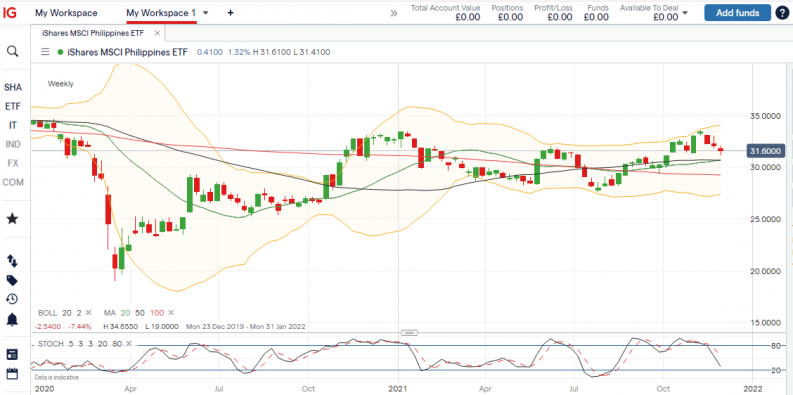This screenshot has width=793, height=395.
Task: Open STOCH indicator settings
Action: (51, 344)
